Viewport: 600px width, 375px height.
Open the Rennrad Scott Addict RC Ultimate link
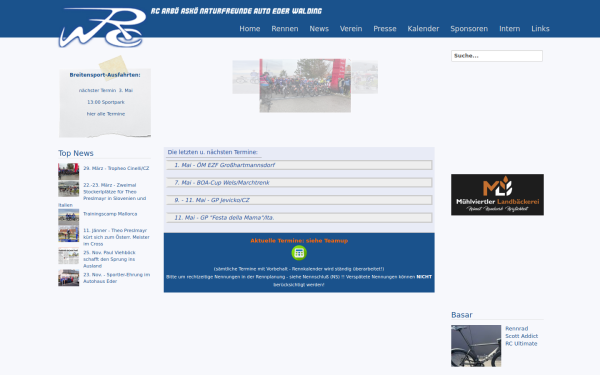click(522, 336)
